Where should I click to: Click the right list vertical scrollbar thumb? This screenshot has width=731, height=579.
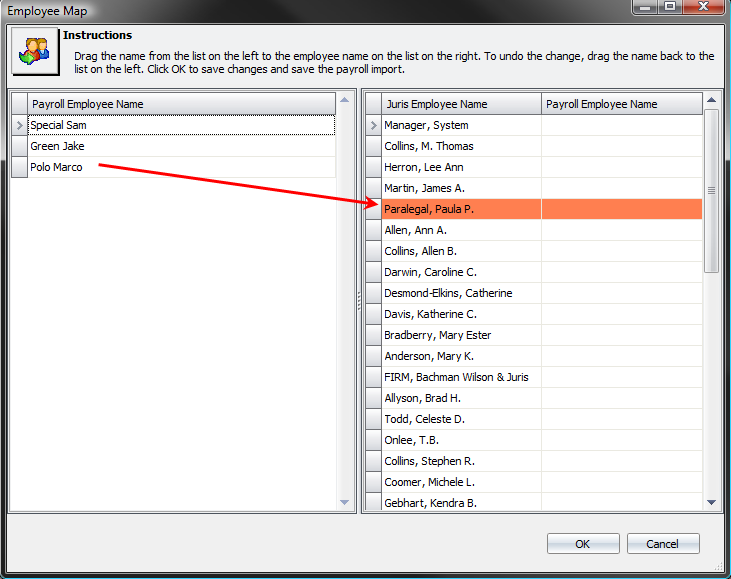coord(712,190)
